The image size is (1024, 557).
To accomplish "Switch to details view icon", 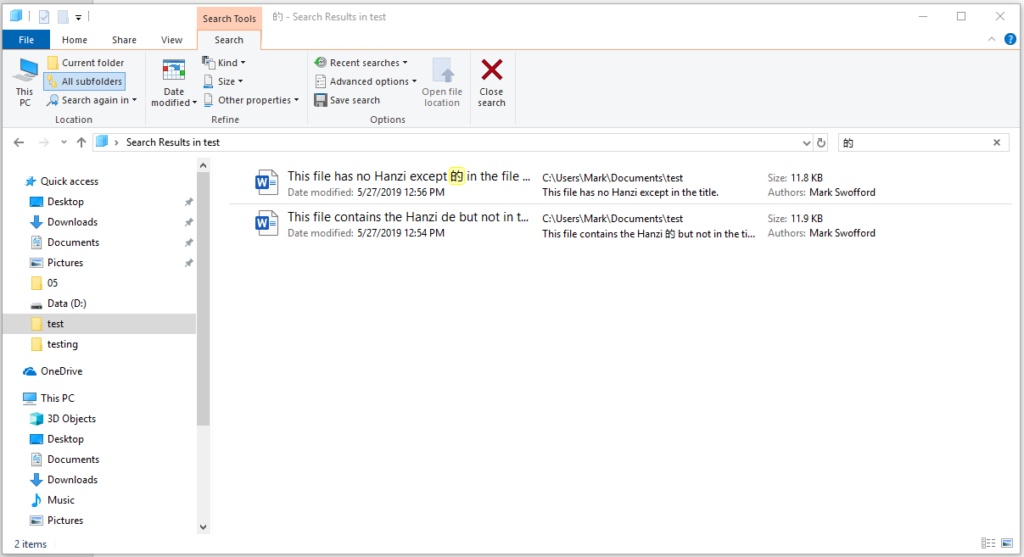I will coord(988,543).
